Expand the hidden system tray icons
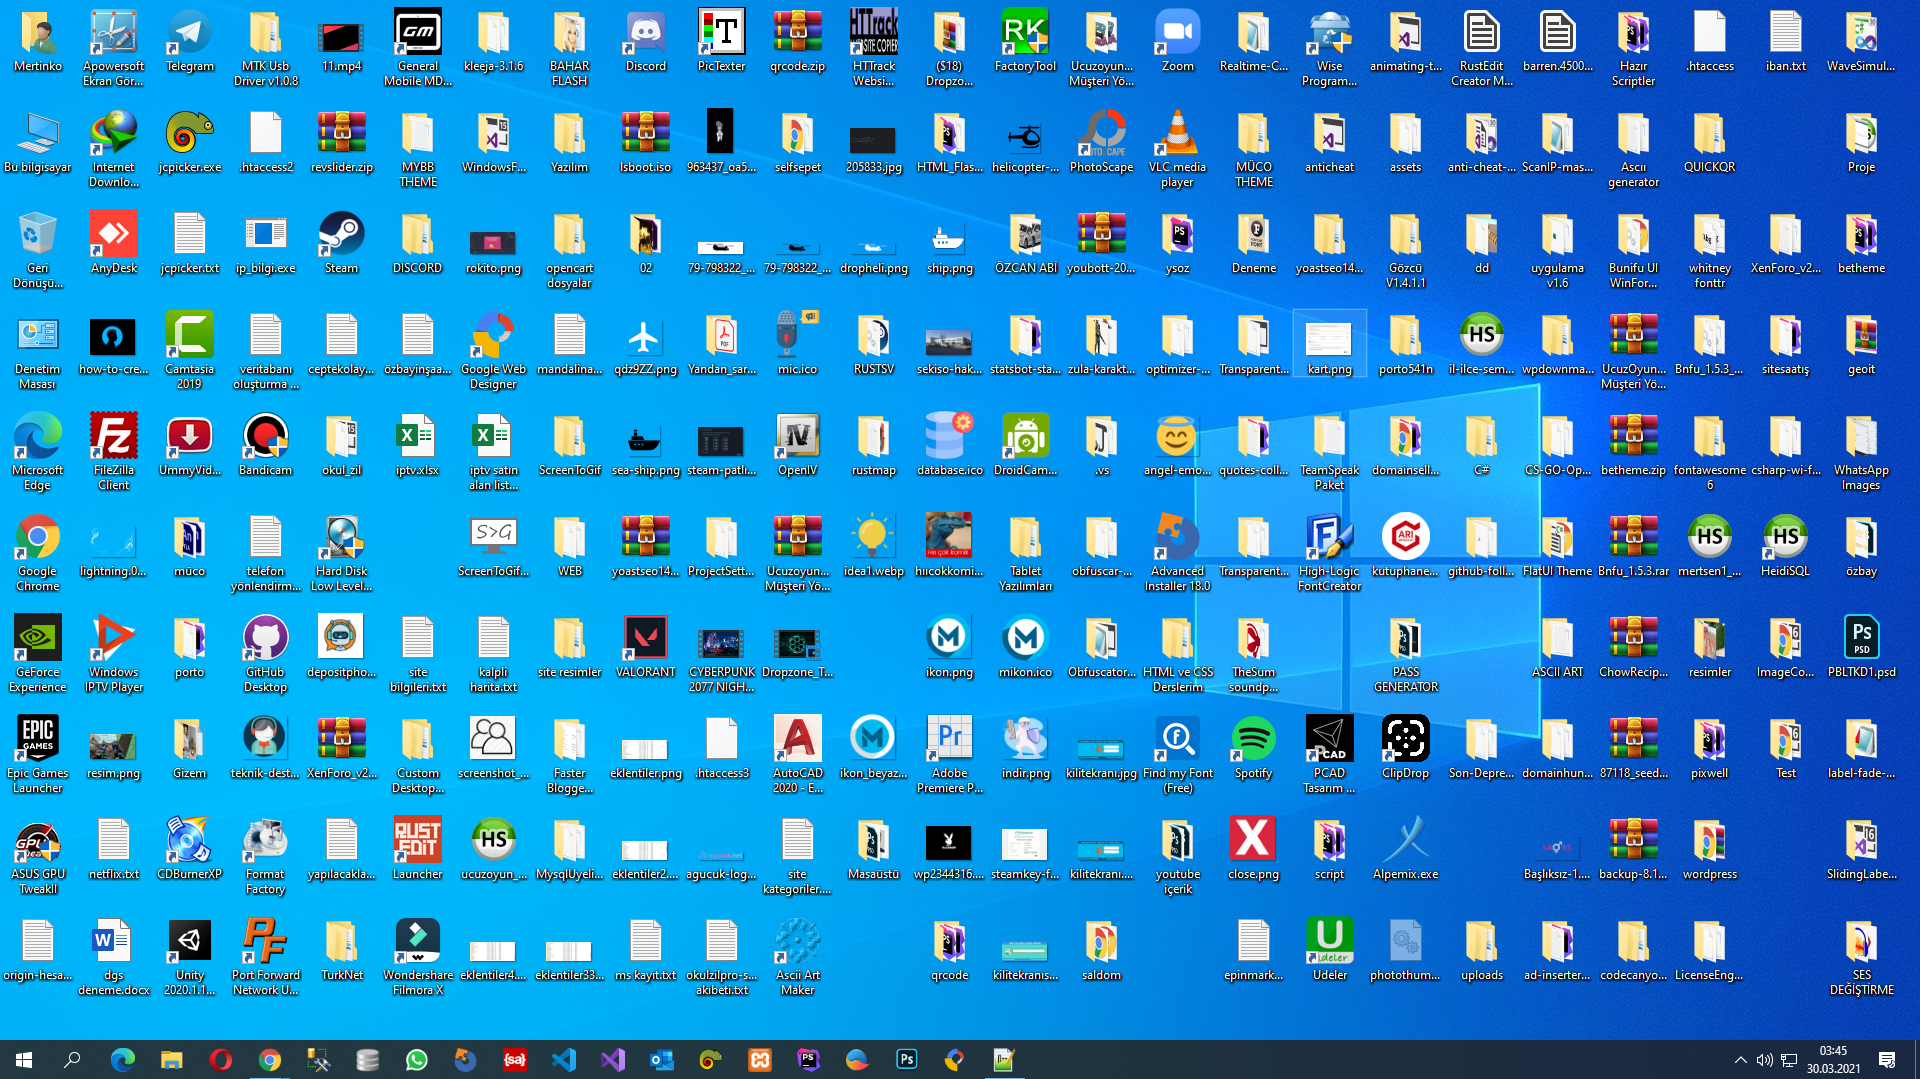Viewport: 1920px width, 1079px height. coord(1741,1060)
